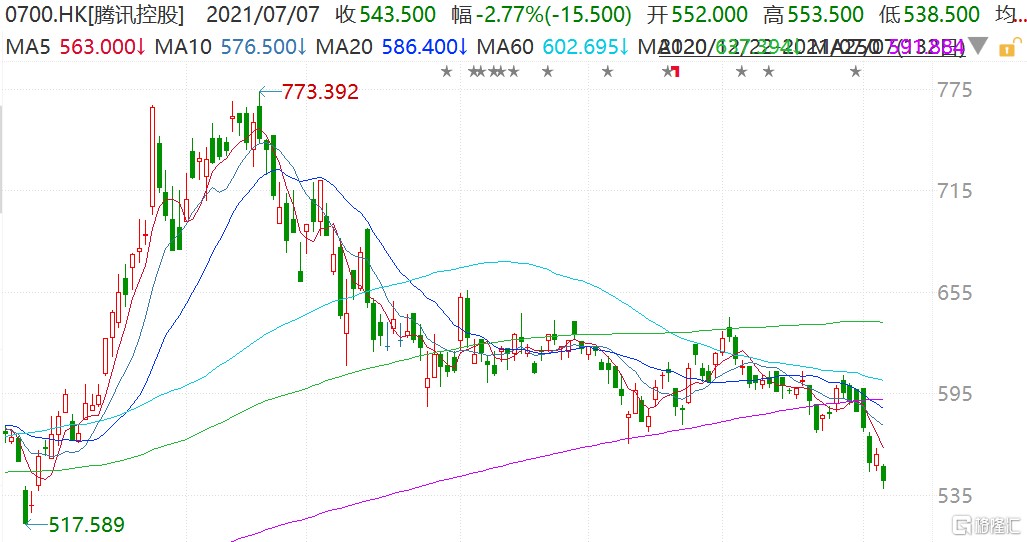Select the MA5 563.000 indicator label
1027x542 pixels.
point(76,47)
